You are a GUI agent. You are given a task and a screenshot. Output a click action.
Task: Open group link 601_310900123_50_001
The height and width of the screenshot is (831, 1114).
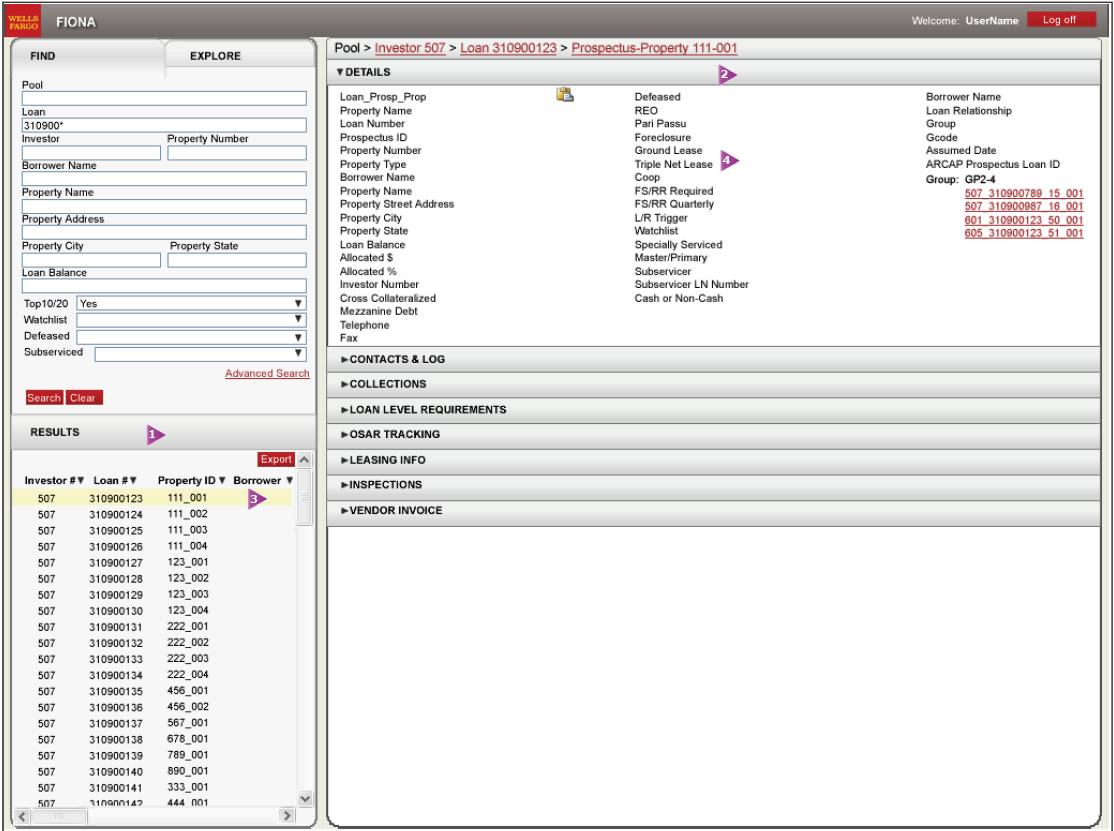(x=1024, y=220)
